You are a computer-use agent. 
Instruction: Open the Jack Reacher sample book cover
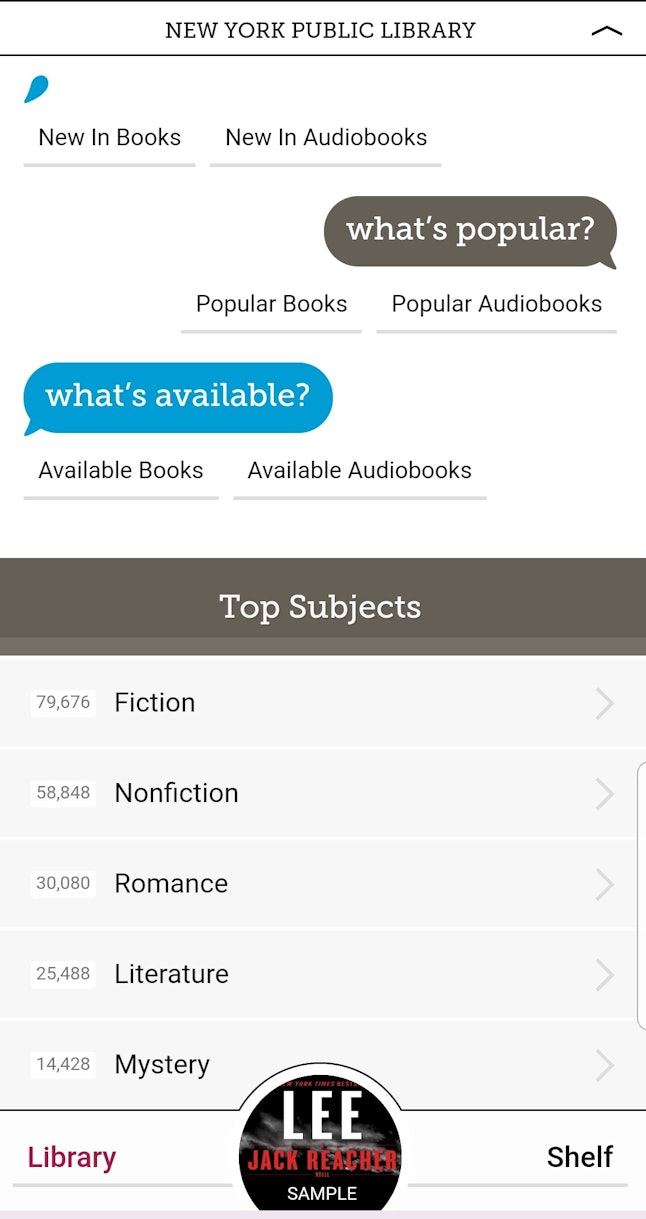(321, 1145)
